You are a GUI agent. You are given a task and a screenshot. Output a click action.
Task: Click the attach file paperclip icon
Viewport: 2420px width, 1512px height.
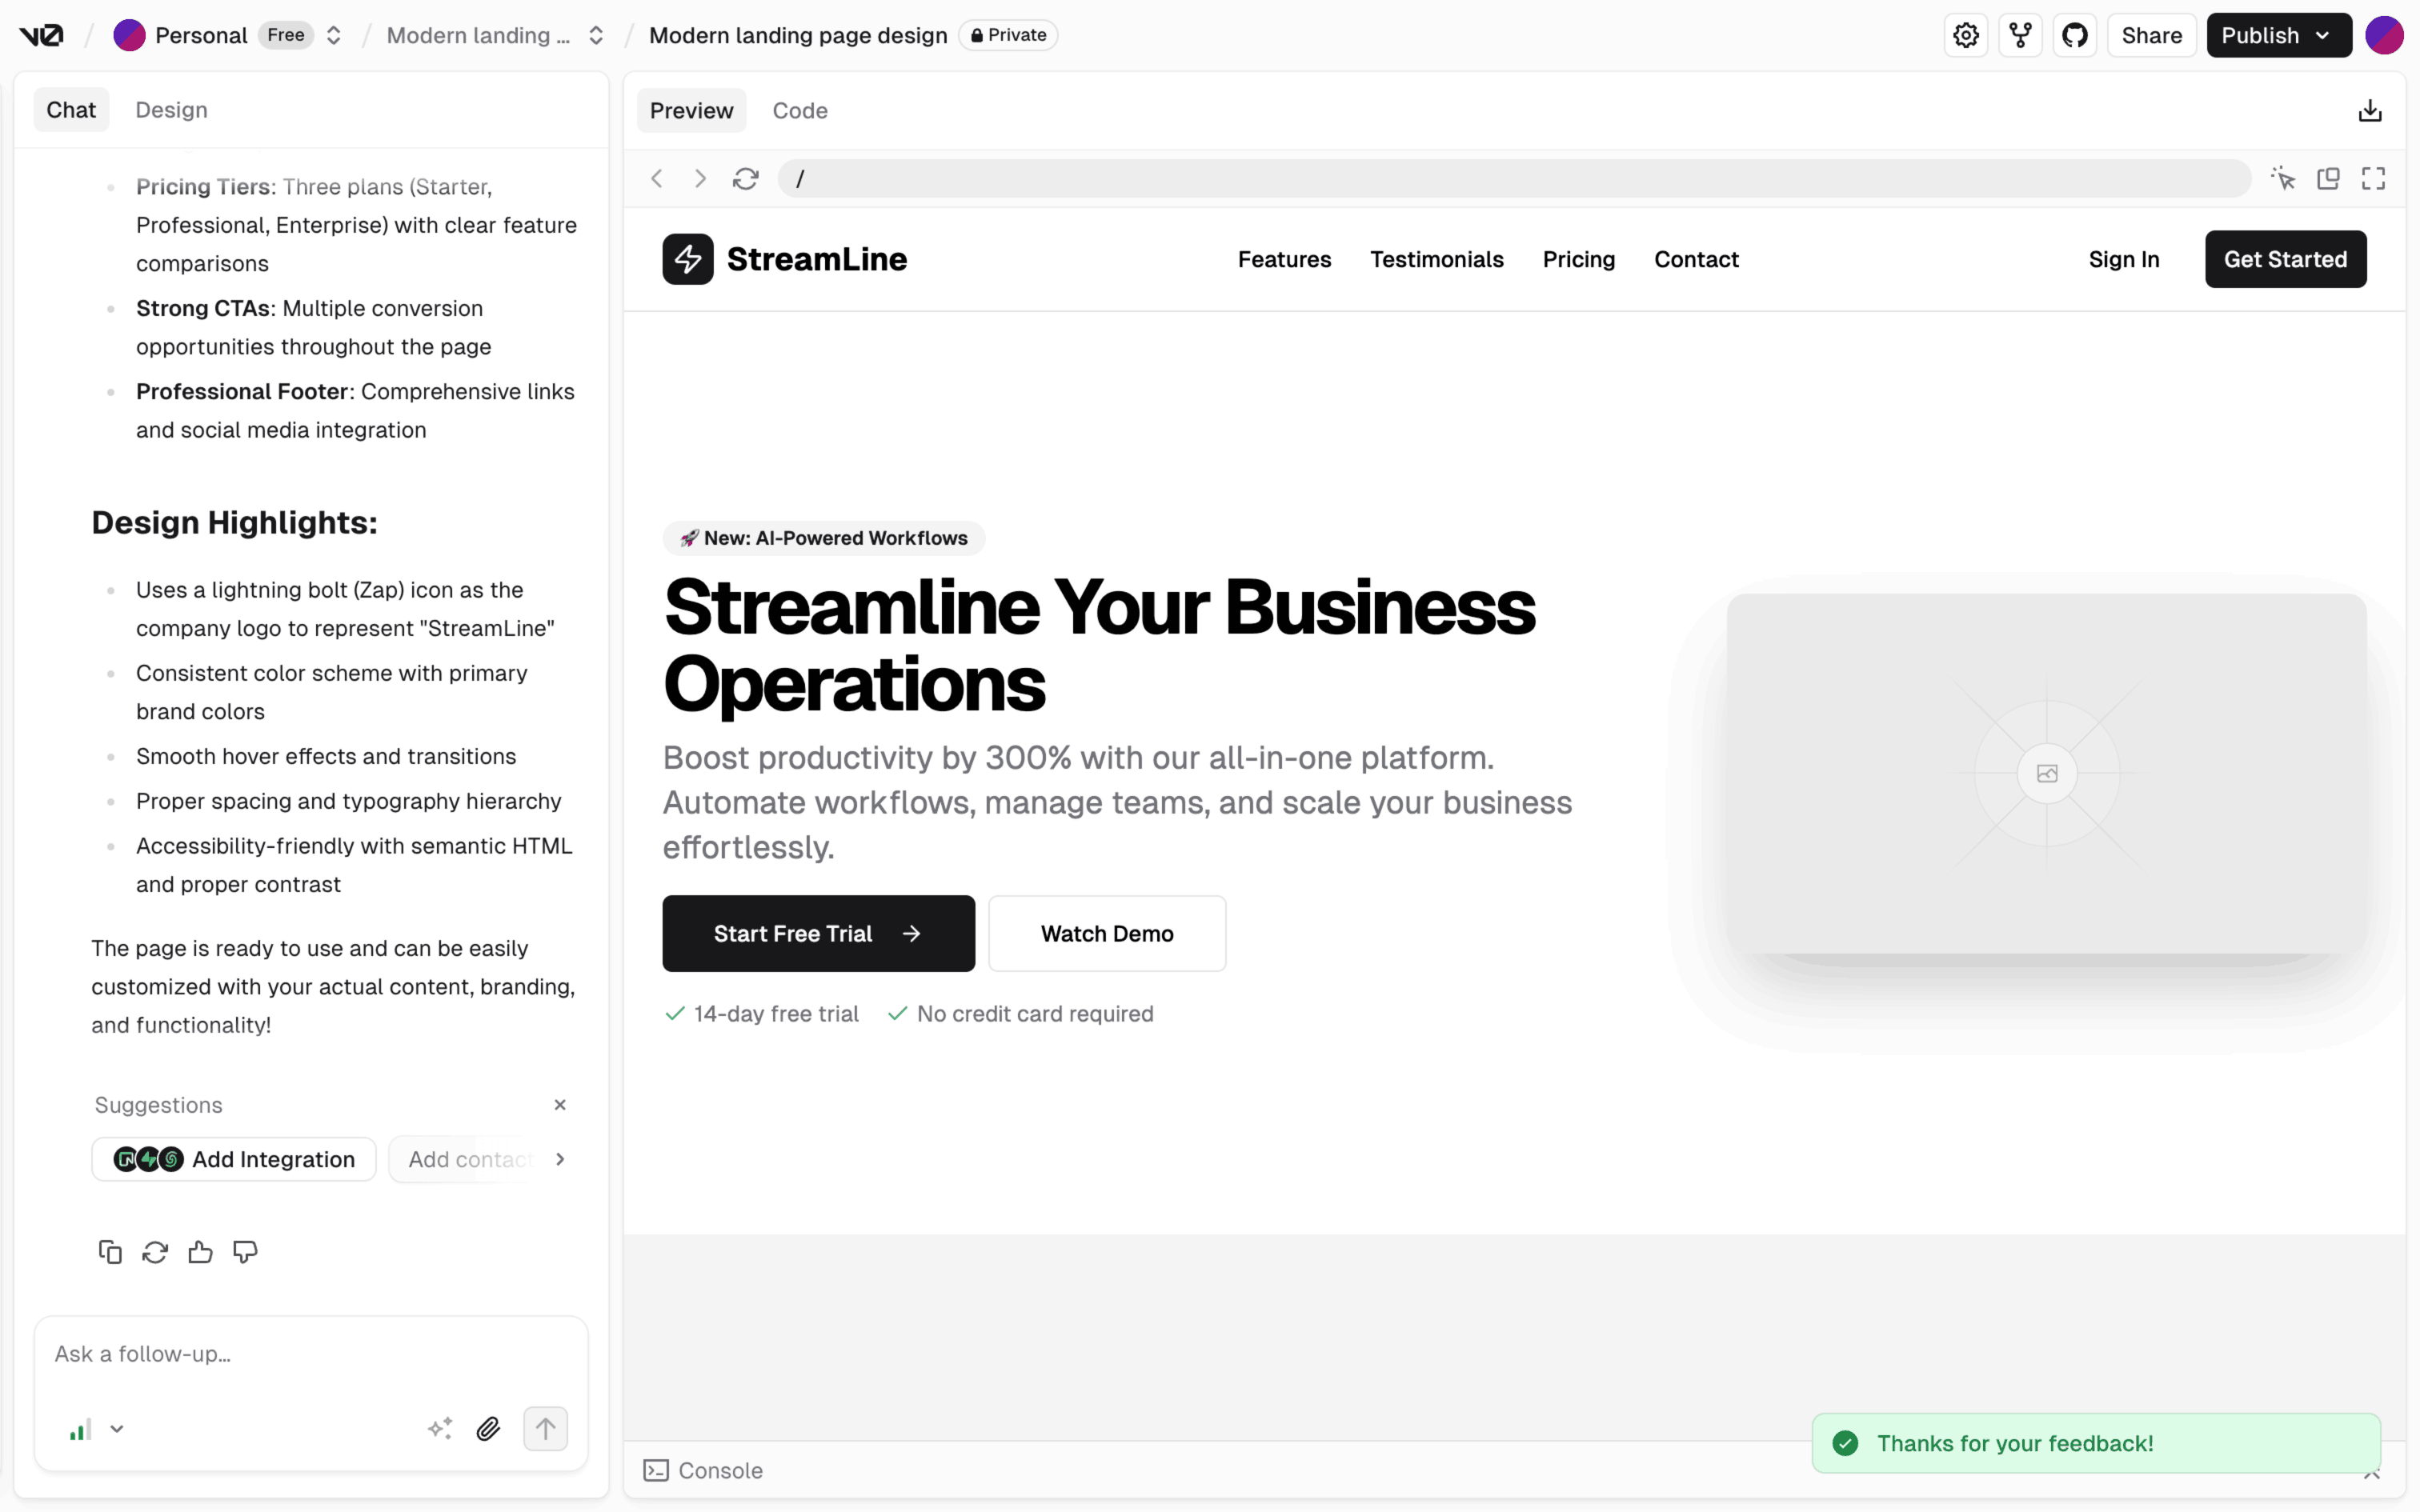point(488,1429)
